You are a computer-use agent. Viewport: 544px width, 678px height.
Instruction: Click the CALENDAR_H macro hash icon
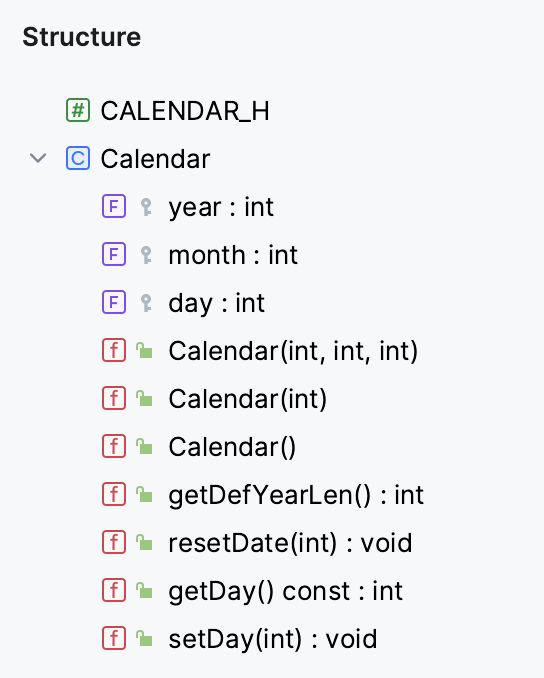78,110
